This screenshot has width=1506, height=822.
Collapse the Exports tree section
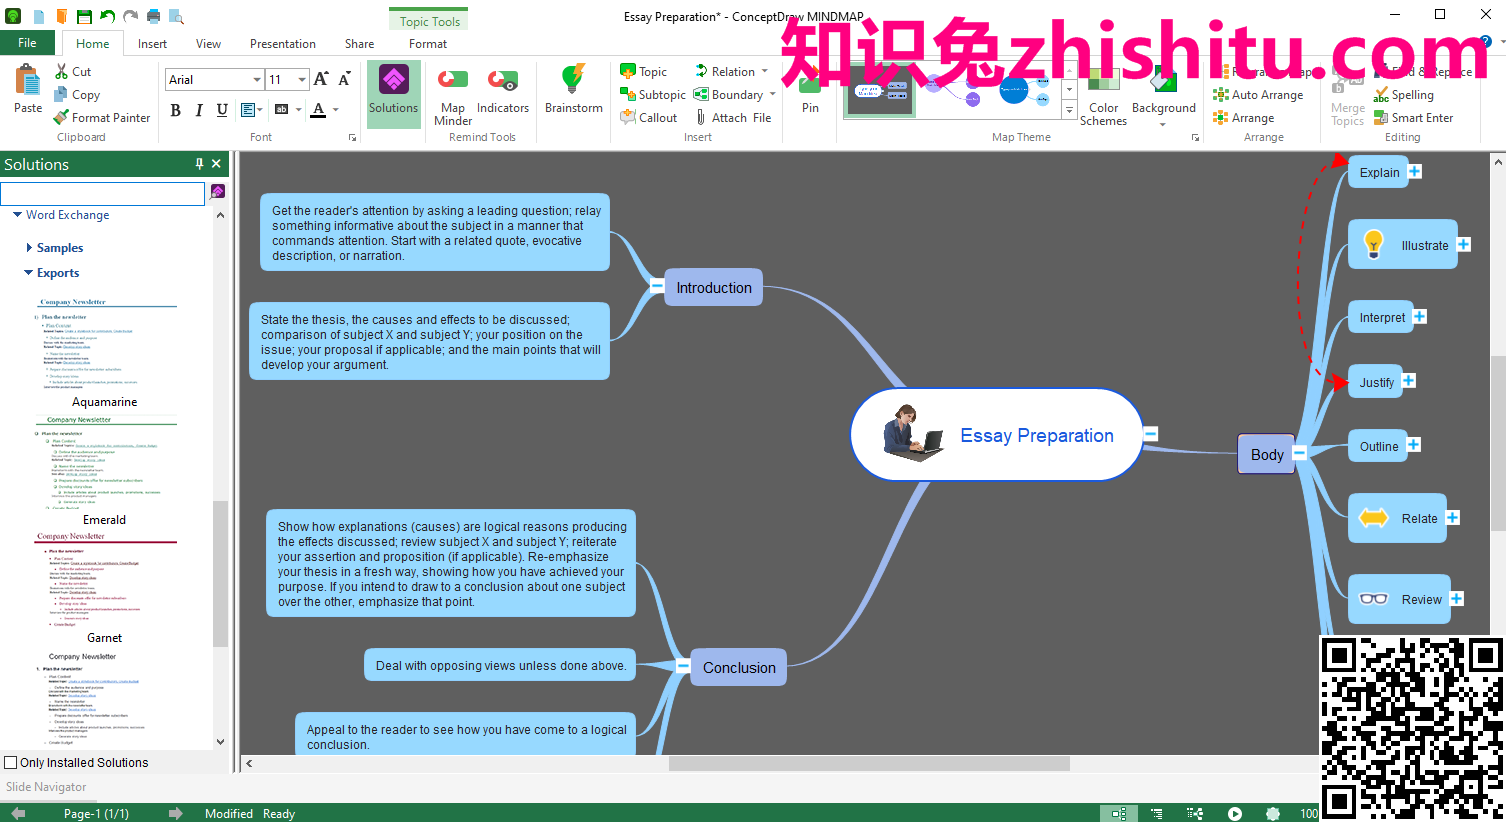tap(28, 272)
